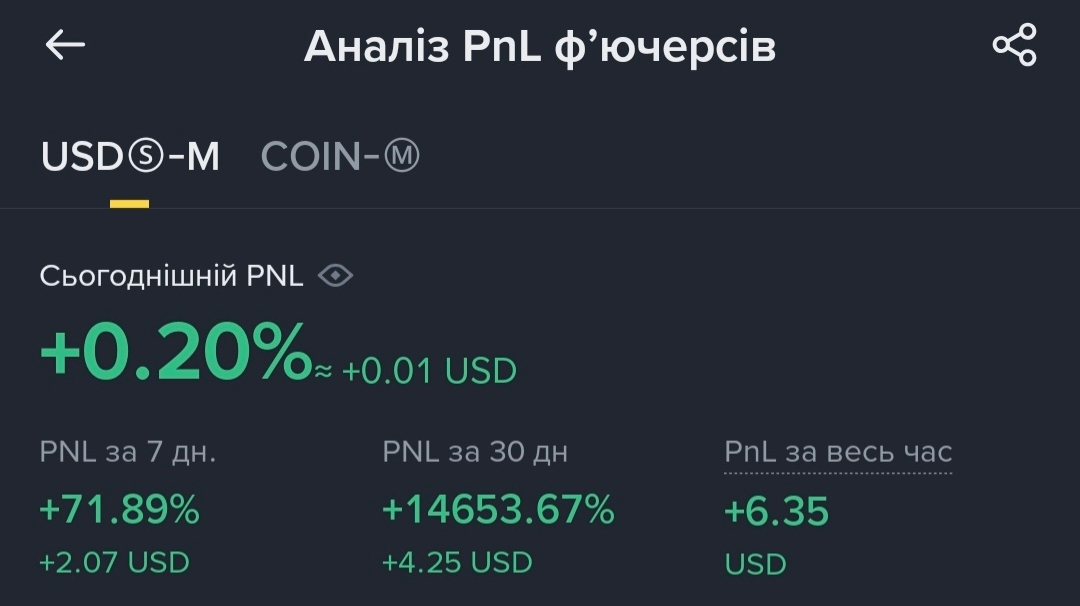Tap the 'PNL за 30 дн' label

pyautogui.click(x=475, y=452)
